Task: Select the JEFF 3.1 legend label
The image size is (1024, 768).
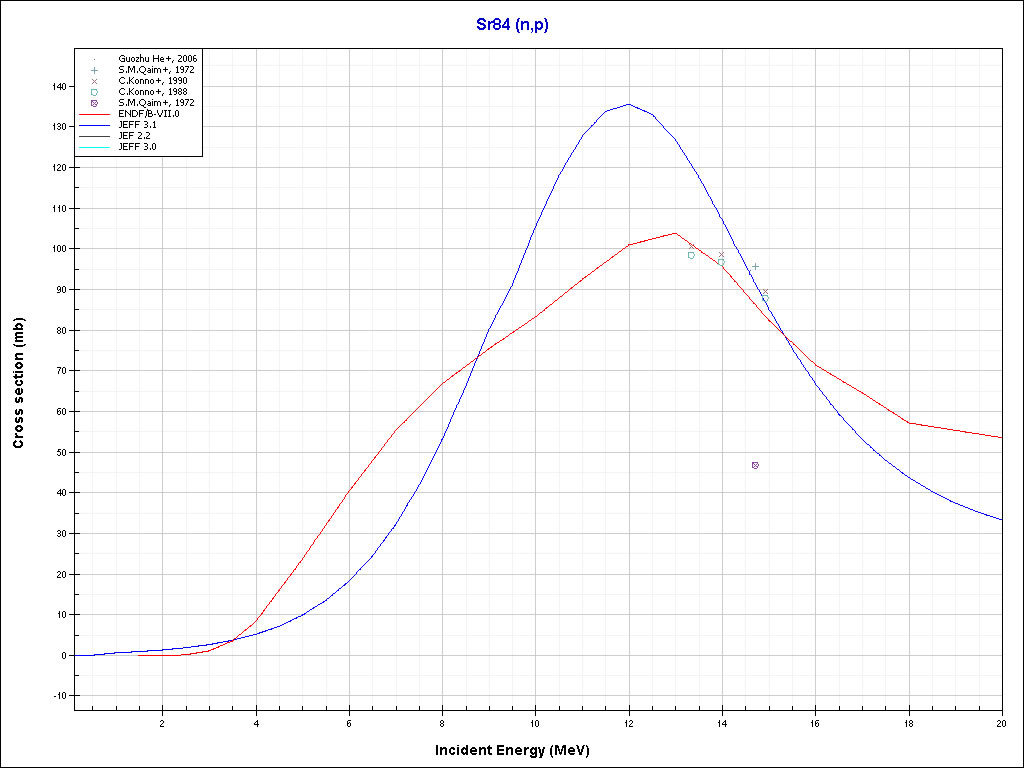Action: pyautogui.click(x=137, y=125)
